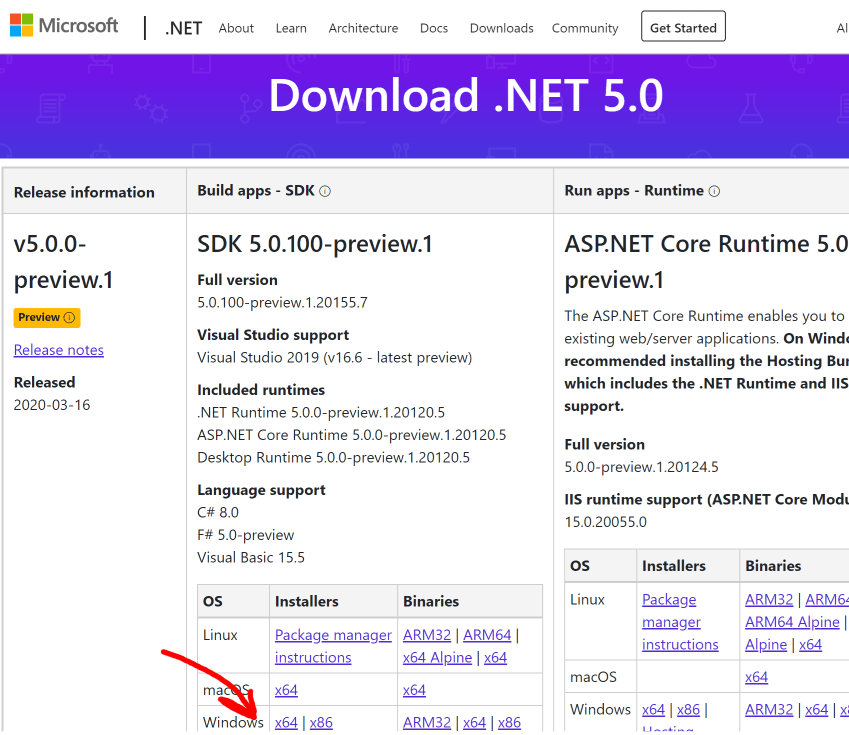
Task: Click info icon next to Build apps - SDK
Action: (325, 191)
